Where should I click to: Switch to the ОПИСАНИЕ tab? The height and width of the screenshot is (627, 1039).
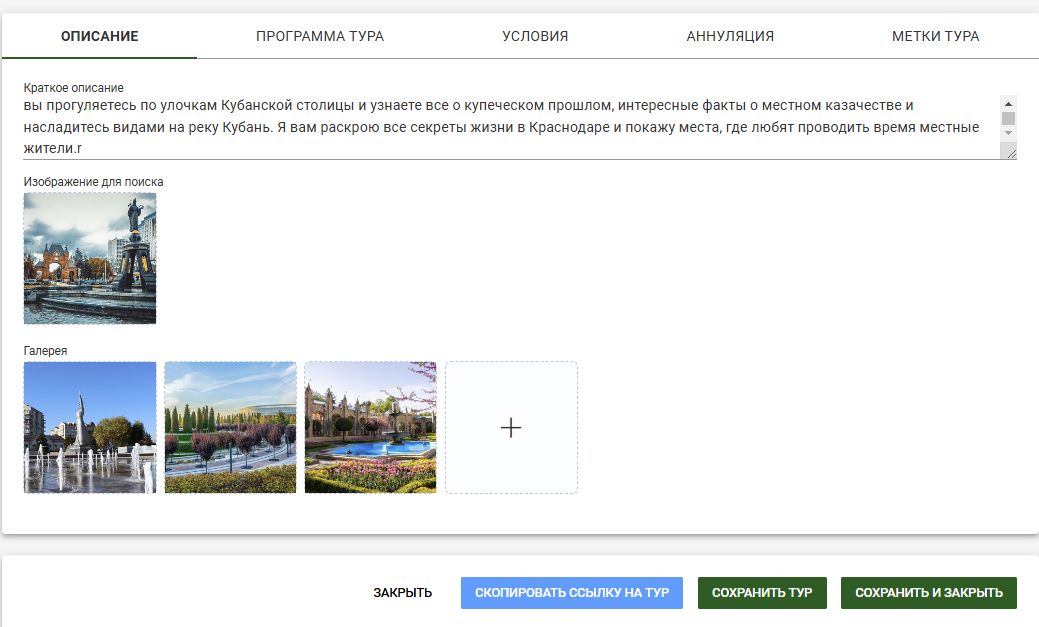(x=99, y=36)
